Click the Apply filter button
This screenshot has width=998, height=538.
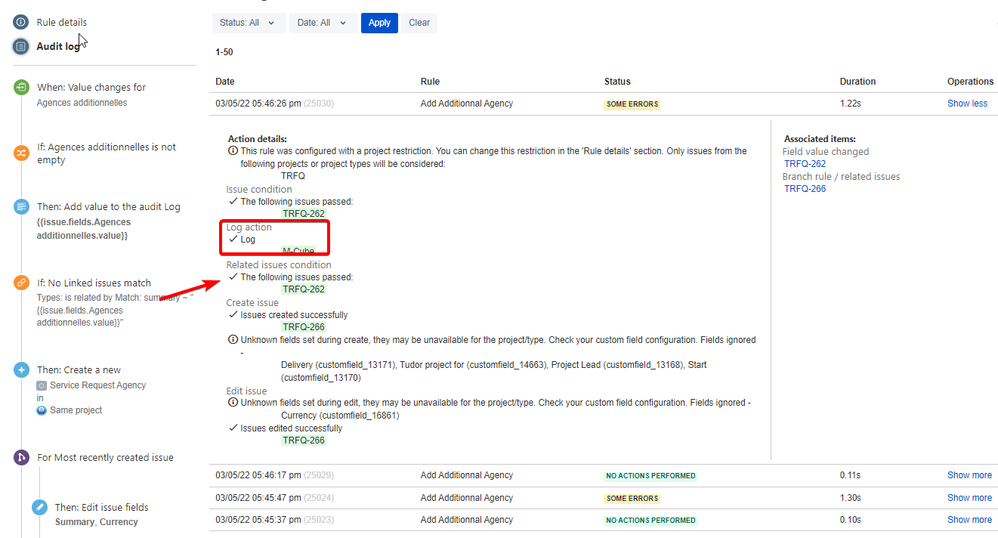click(x=379, y=23)
